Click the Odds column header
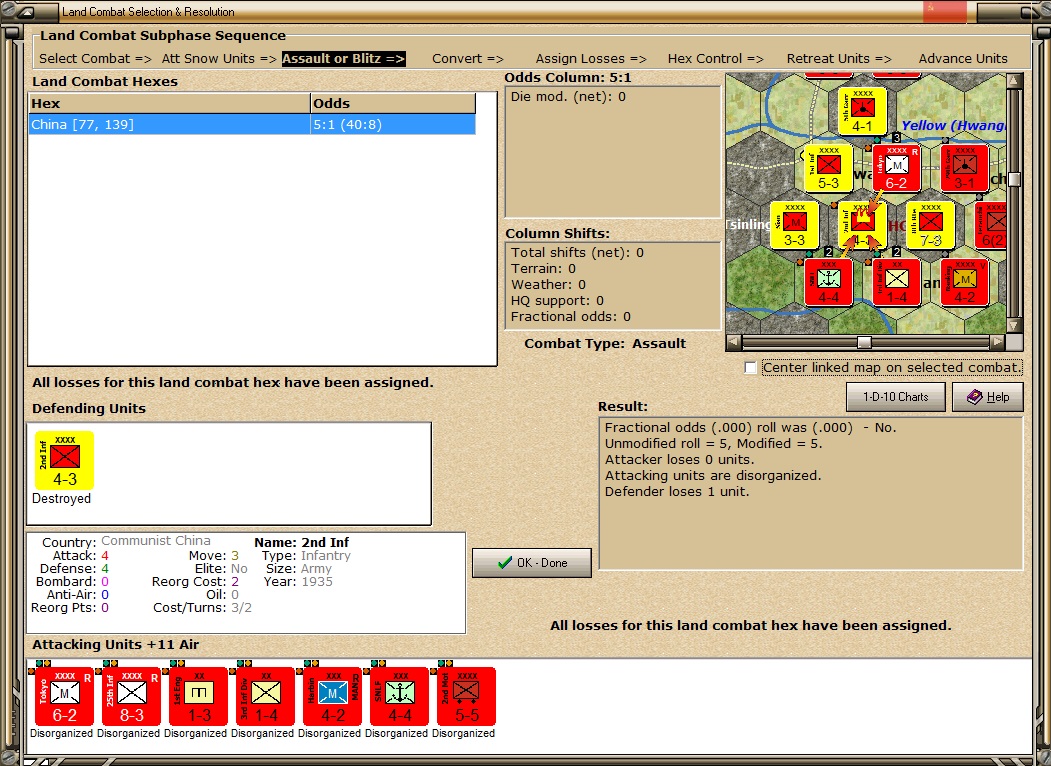 (x=393, y=103)
